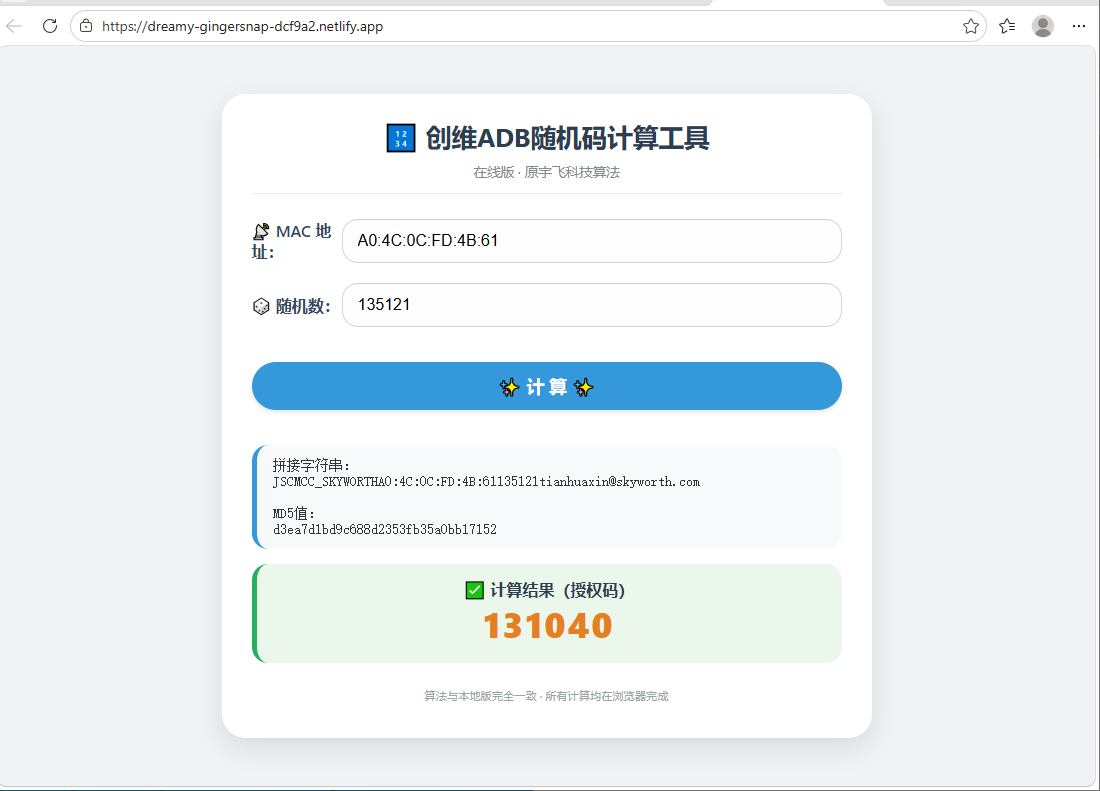The image size is (1100, 791).
Task: Open the favorites list icon
Action: click(1007, 27)
